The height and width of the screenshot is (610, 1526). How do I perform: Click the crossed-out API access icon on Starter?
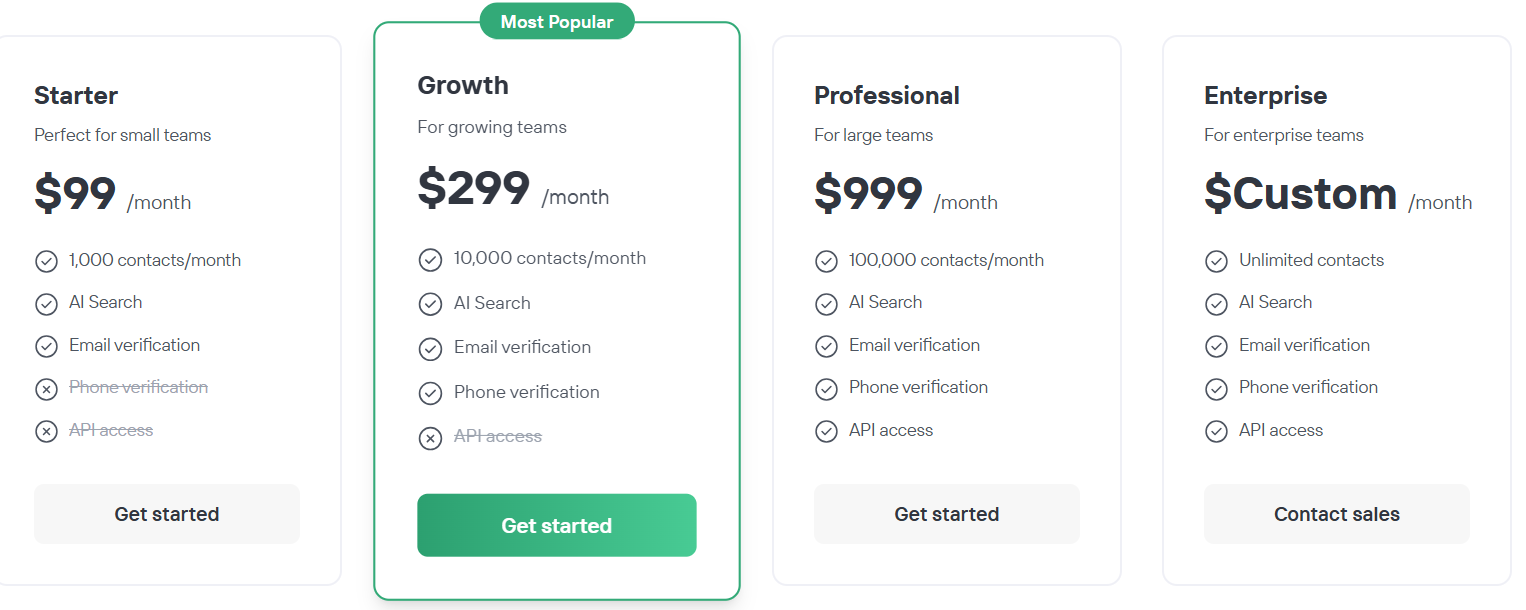pos(46,430)
